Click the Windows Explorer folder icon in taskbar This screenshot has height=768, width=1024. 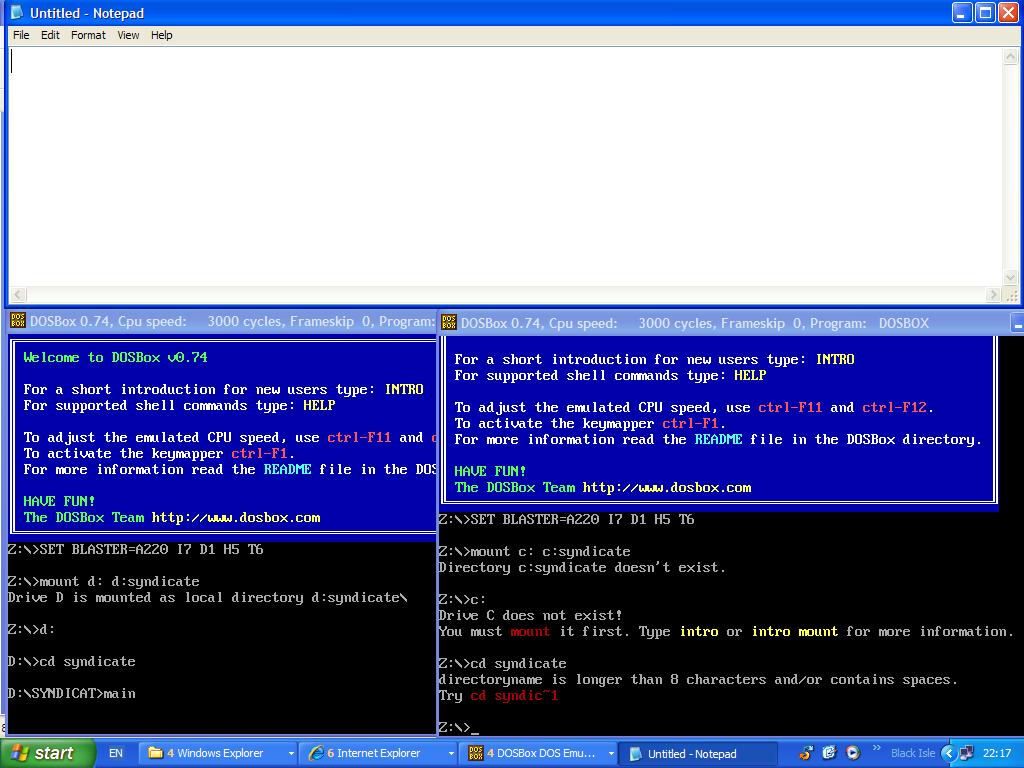click(155, 753)
